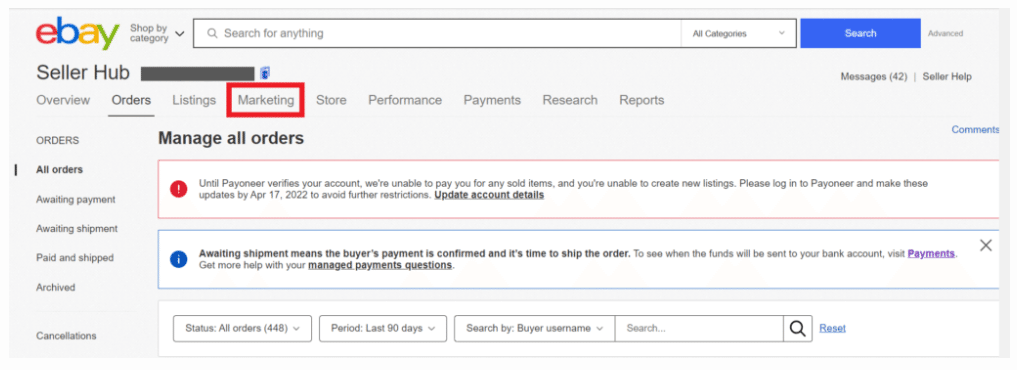Dismiss the Awaiting shipment info banner
The width and height of the screenshot is (1017, 370).
click(986, 245)
